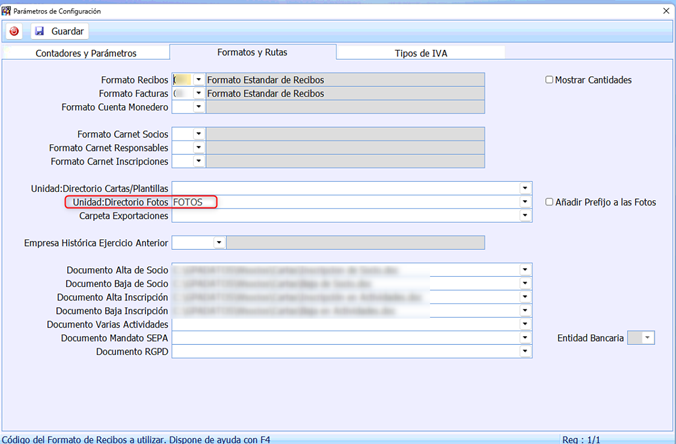The image size is (676, 444).
Task: Enable the Mostrar Cantidades checkbox
Action: [x=549, y=79]
